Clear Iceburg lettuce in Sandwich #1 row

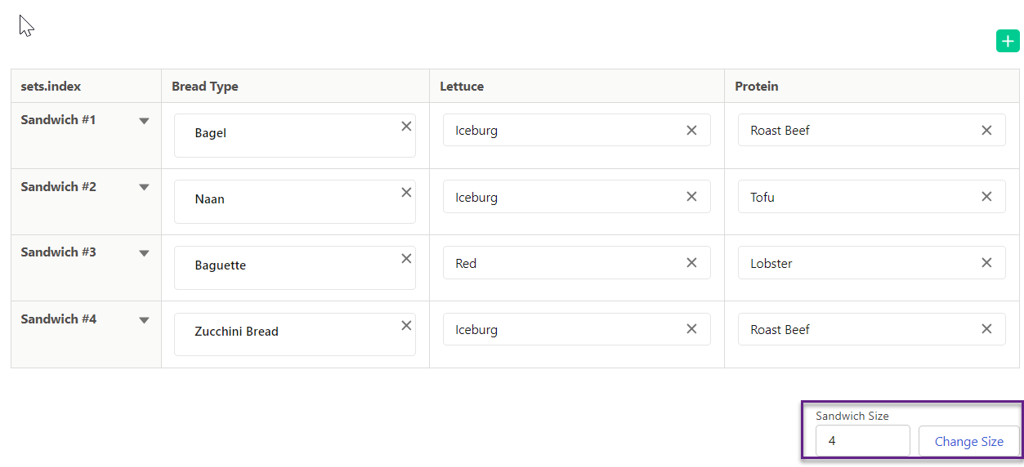pyautogui.click(x=692, y=131)
